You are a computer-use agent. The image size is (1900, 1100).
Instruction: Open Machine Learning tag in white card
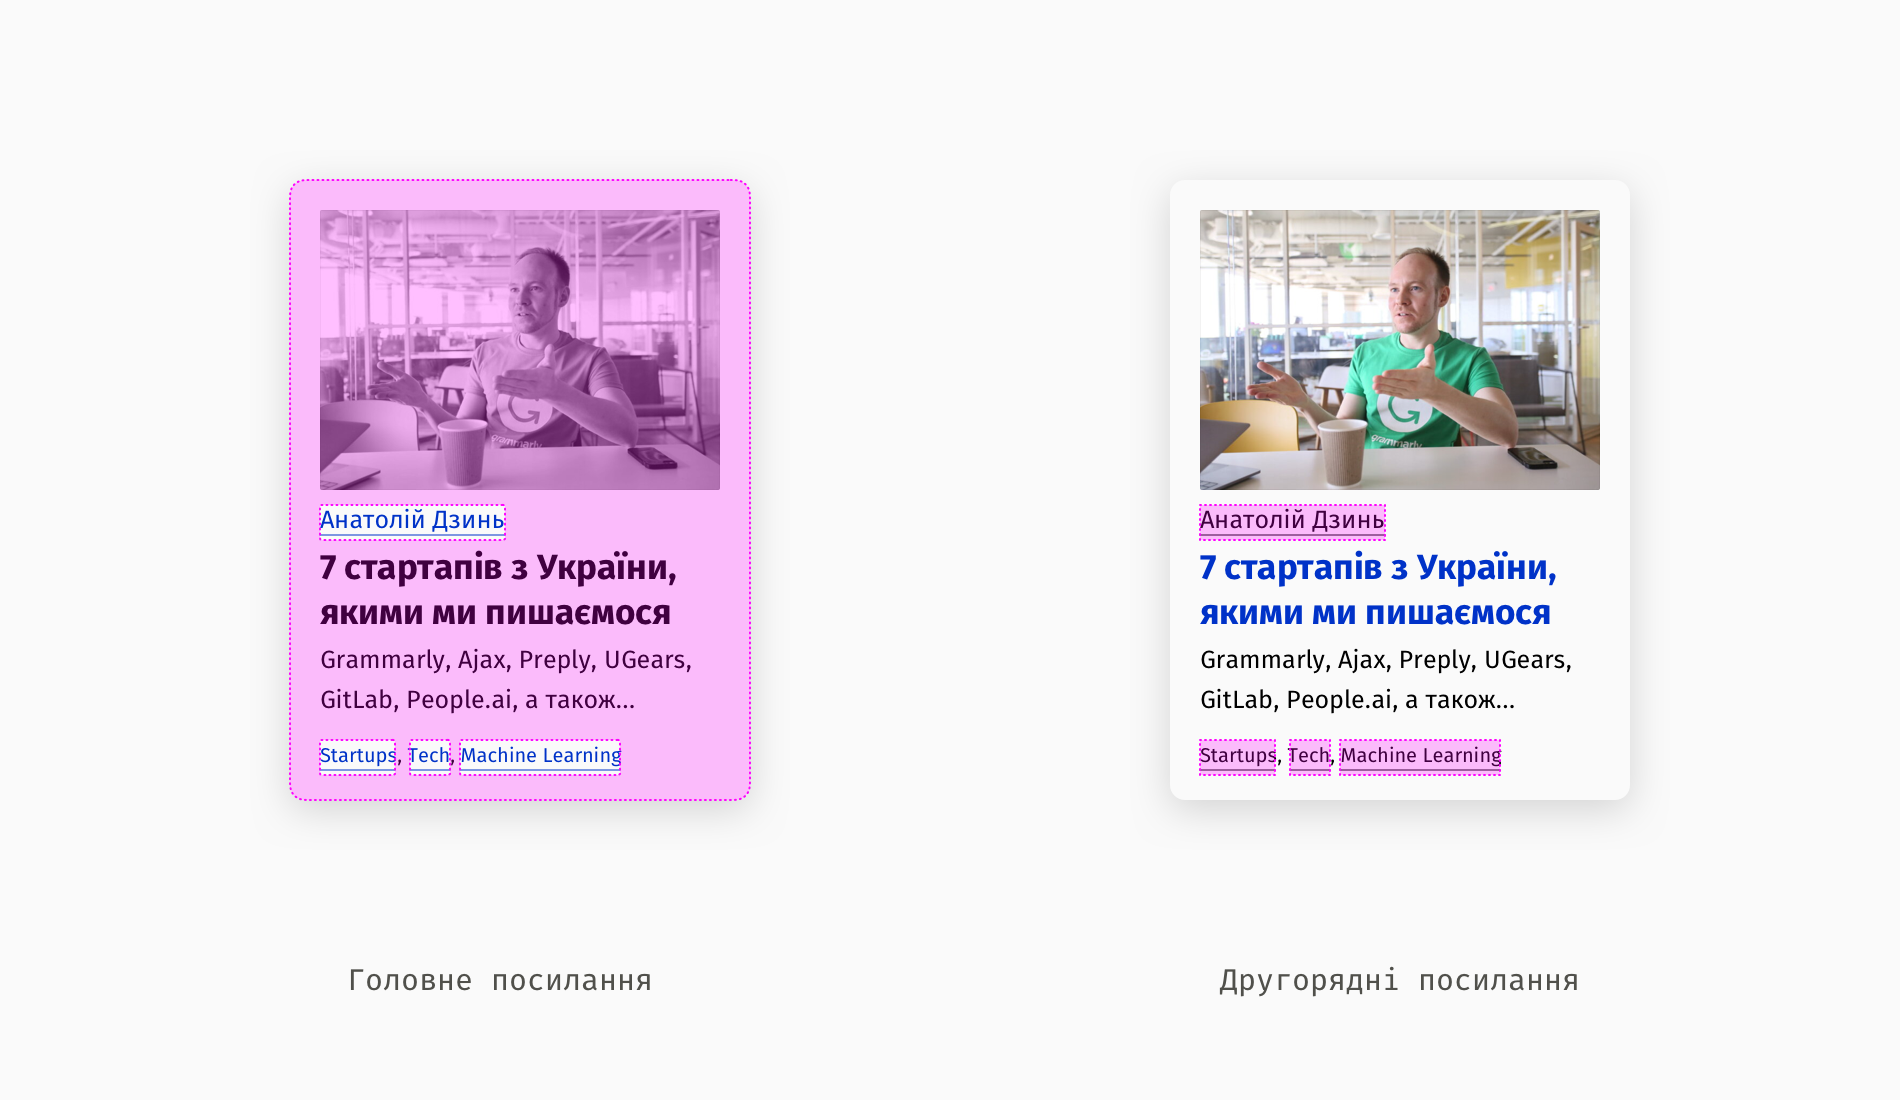(1420, 756)
